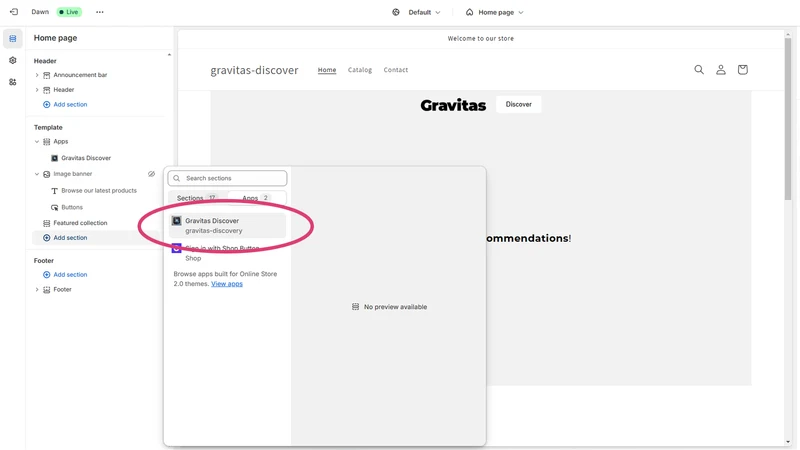The image size is (800, 450).
Task: Click the Welcome to our store announcement
Action: click(481, 38)
